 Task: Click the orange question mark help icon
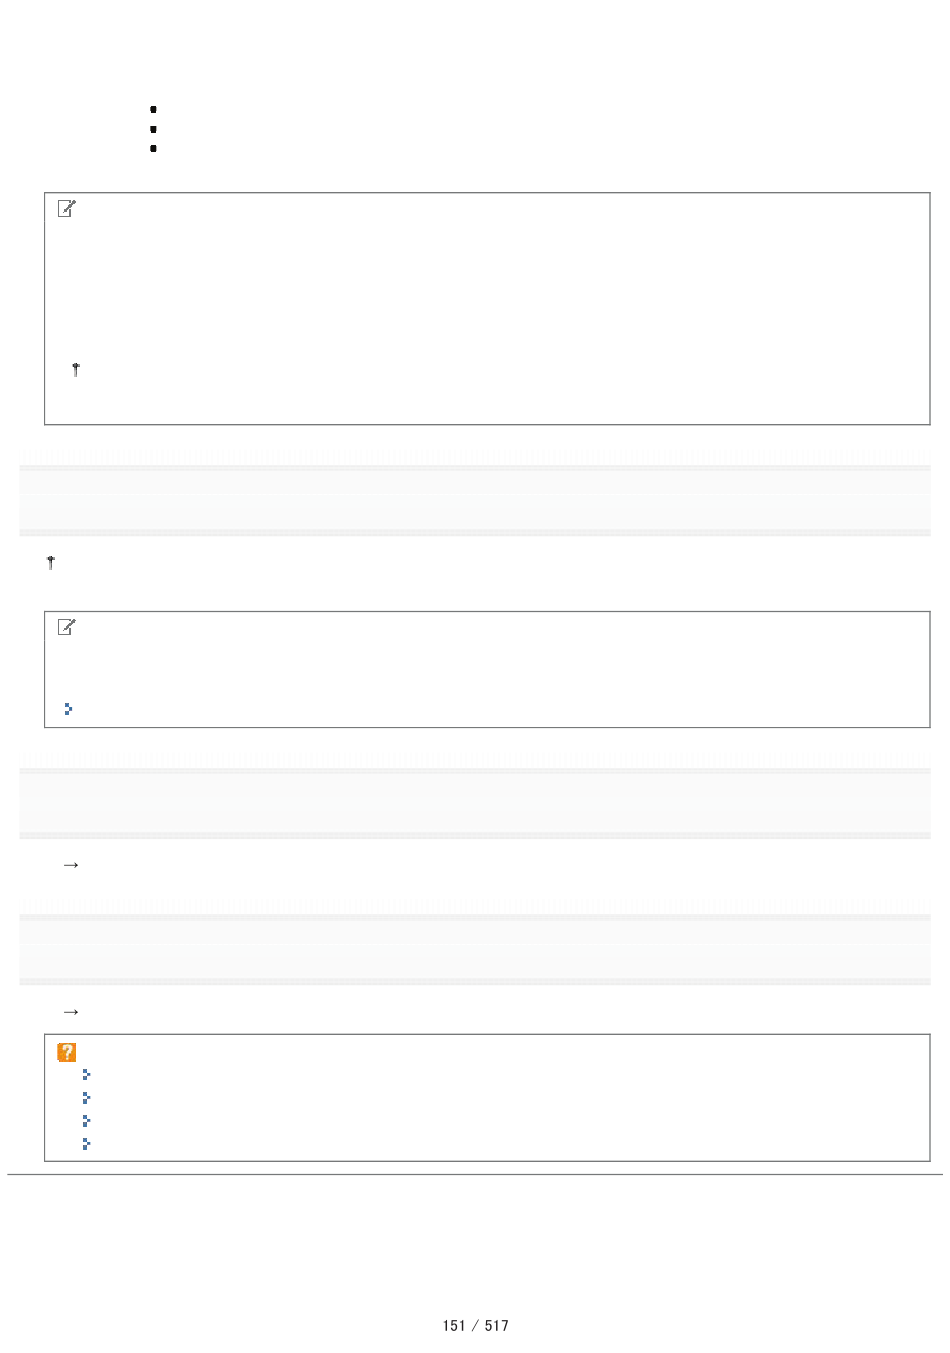67,1052
